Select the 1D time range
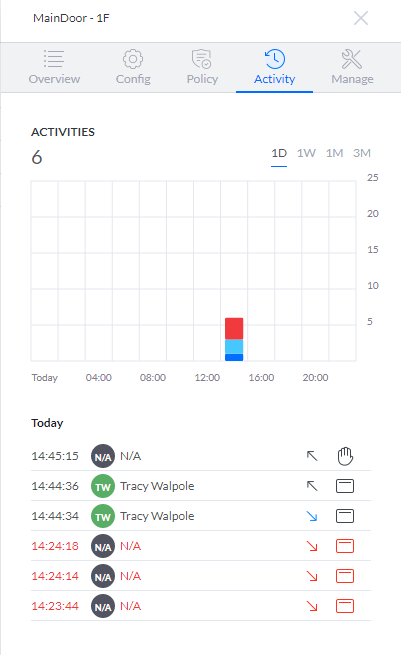Image resolution: width=401 pixels, height=655 pixels. [x=279, y=153]
